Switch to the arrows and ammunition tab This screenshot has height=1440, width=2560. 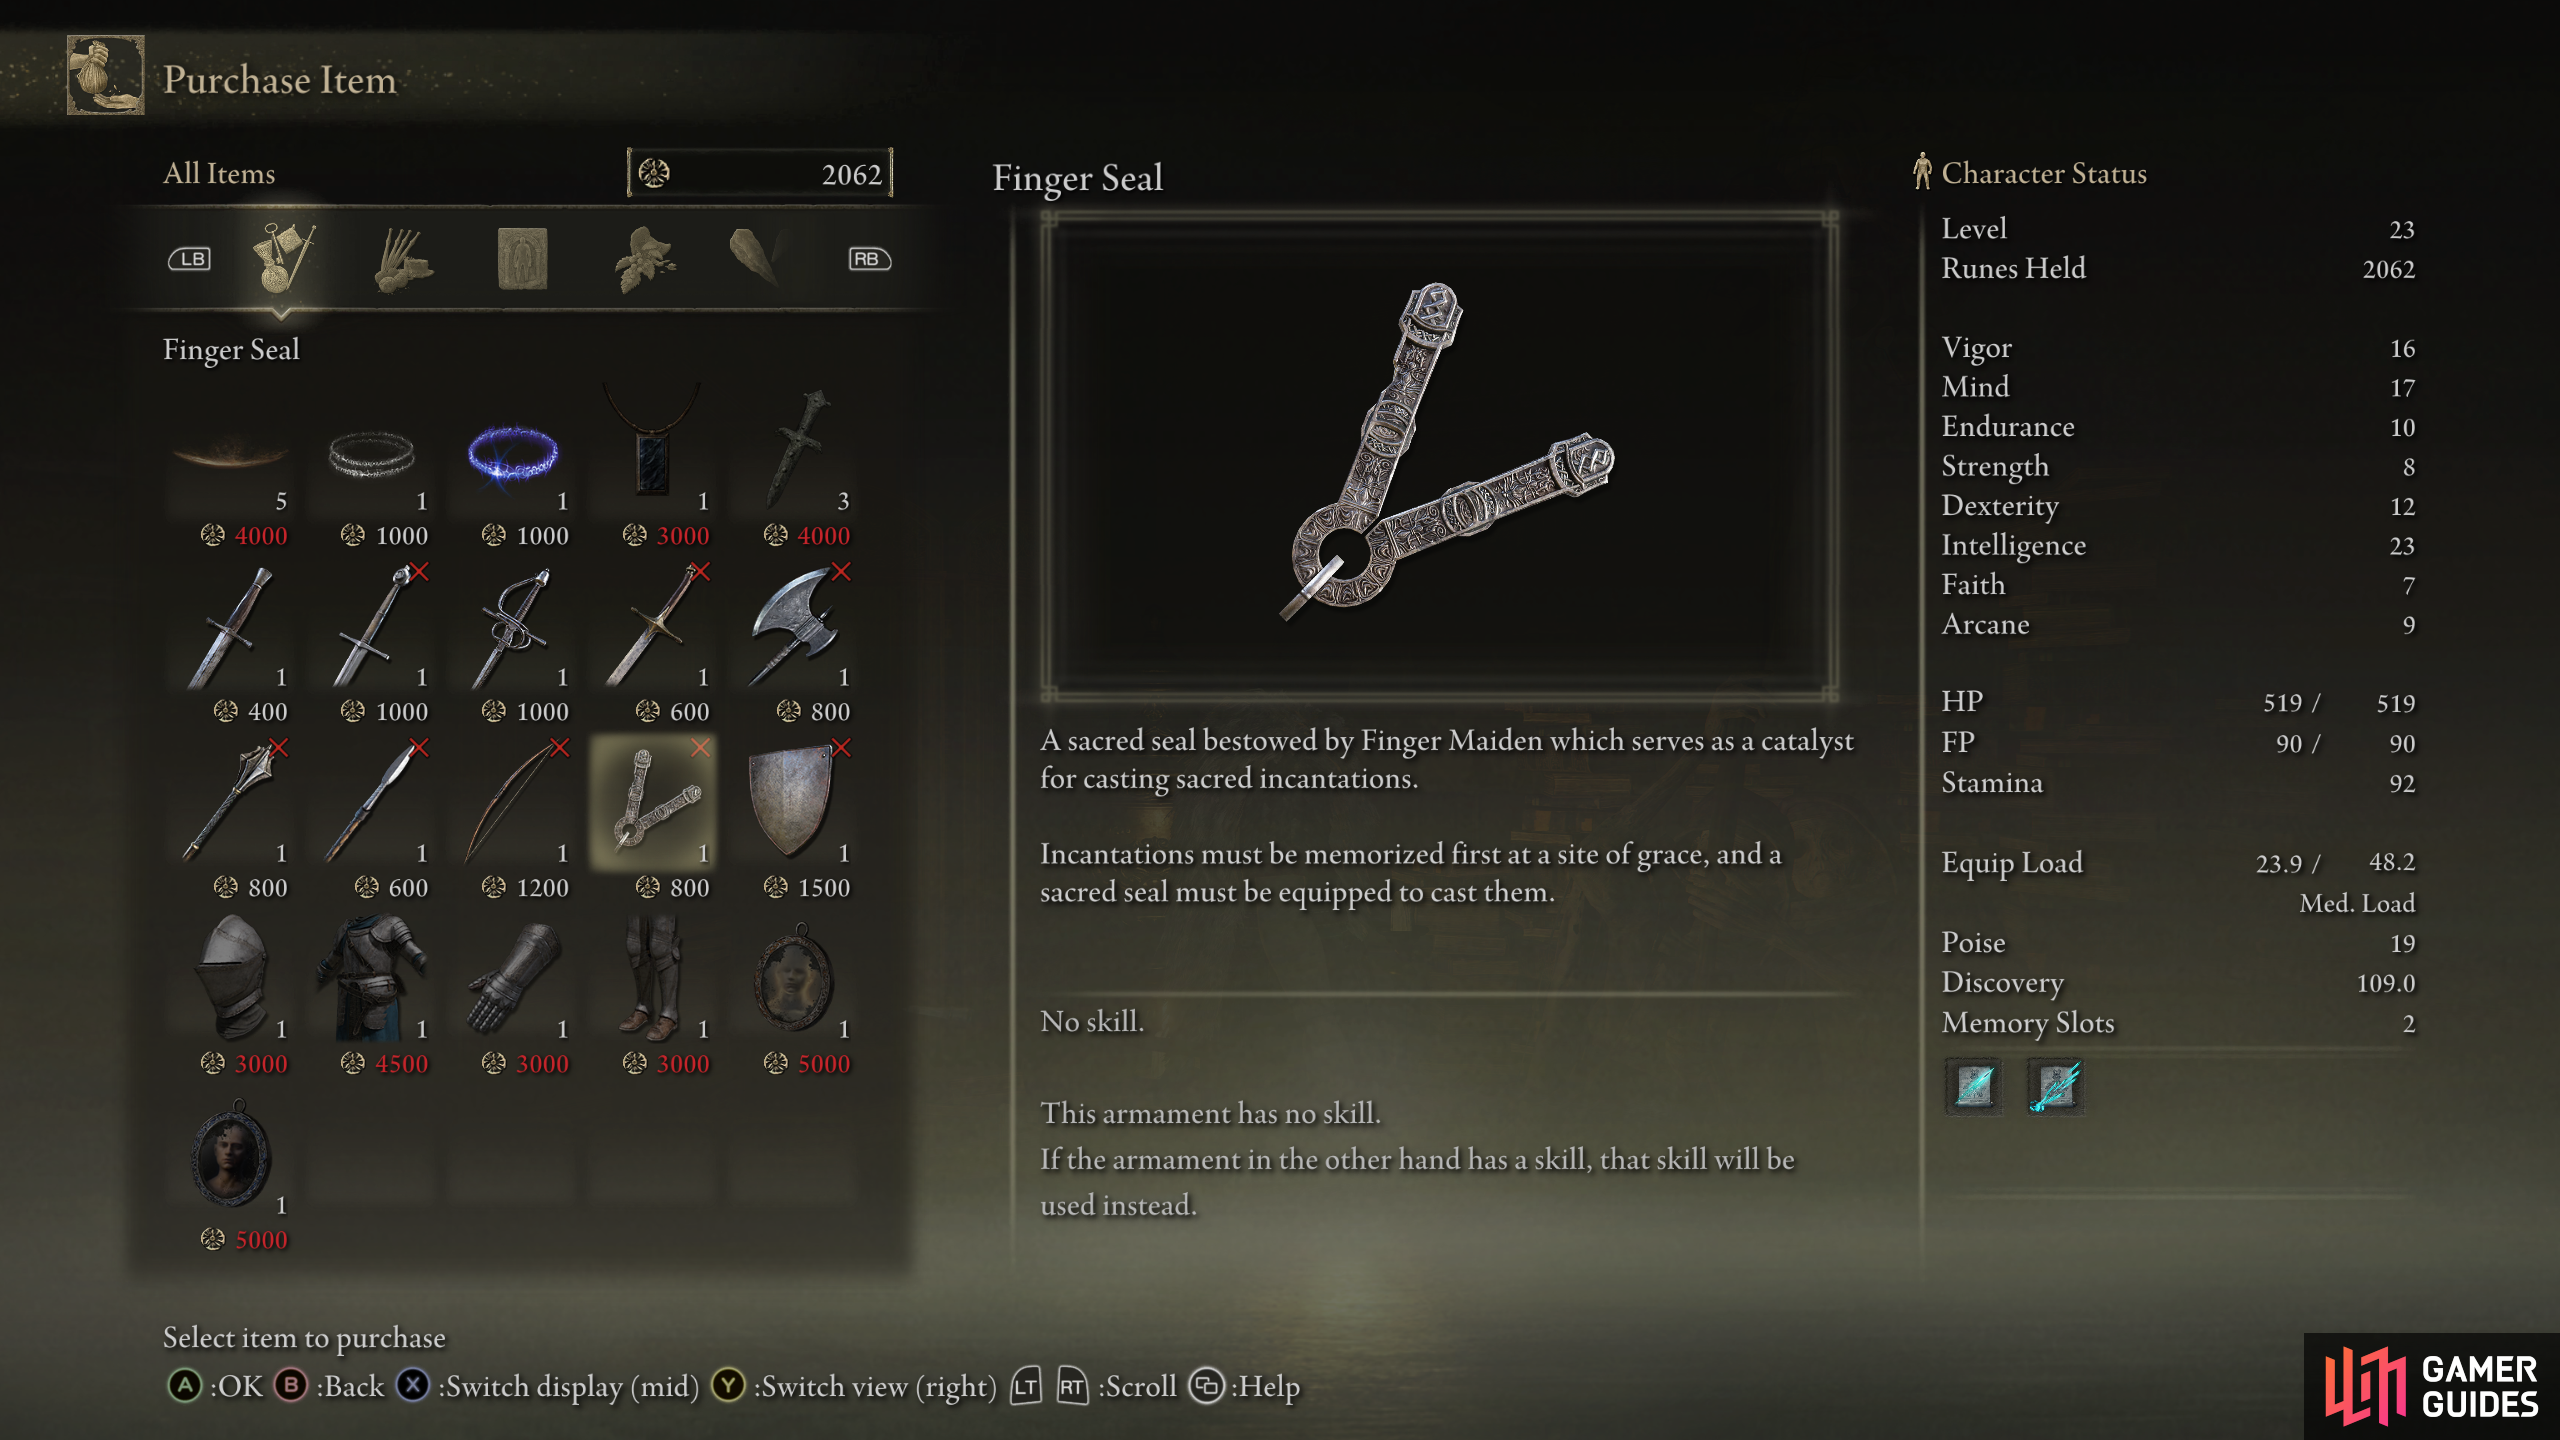(403, 259)
